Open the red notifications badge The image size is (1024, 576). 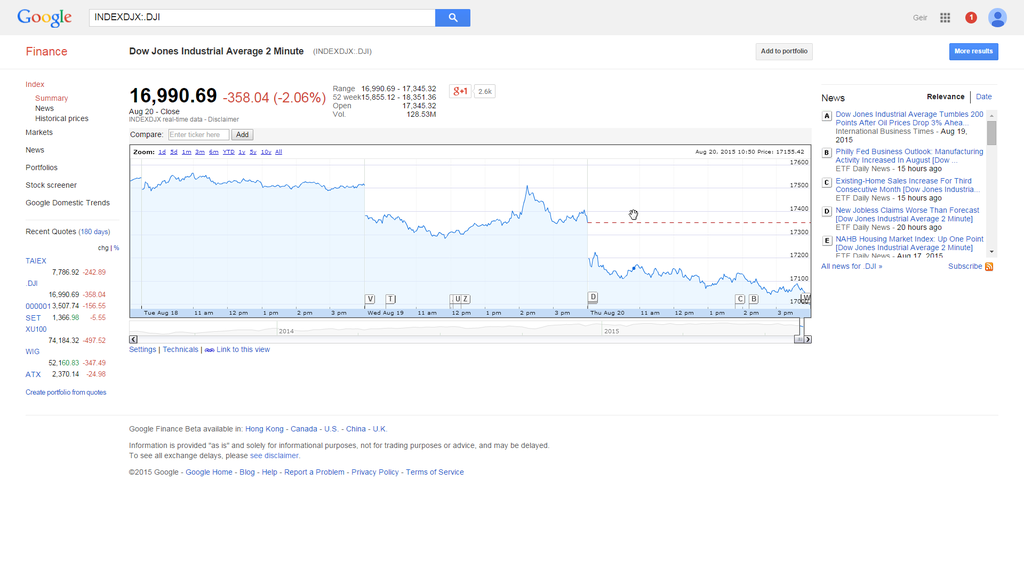(971, 18)
